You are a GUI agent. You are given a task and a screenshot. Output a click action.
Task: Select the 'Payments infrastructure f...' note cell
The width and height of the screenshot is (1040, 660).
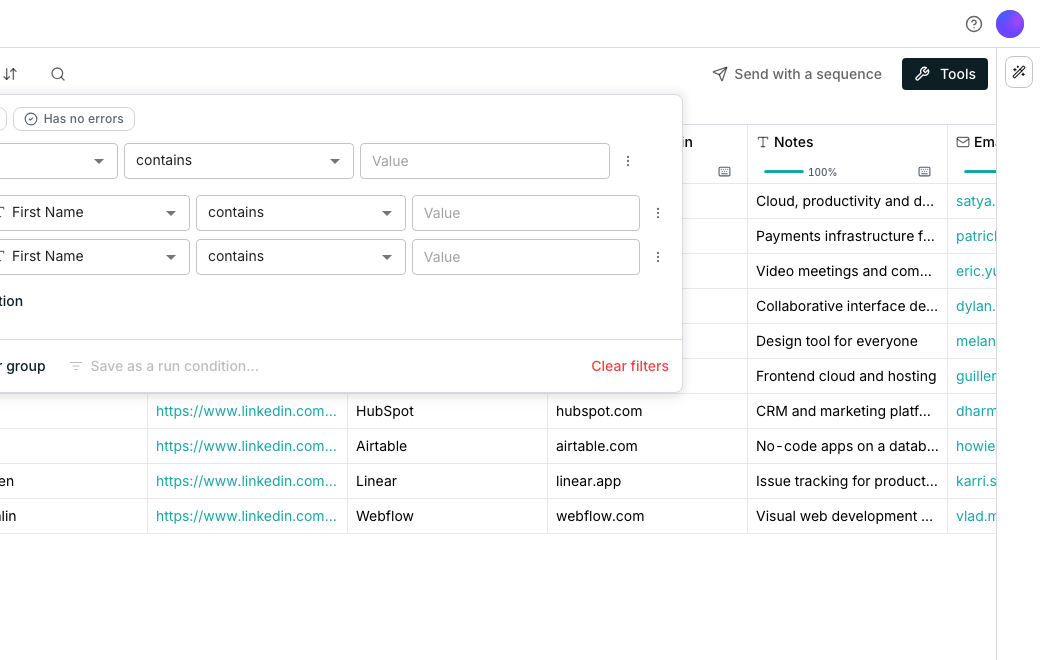pos(847,236)
